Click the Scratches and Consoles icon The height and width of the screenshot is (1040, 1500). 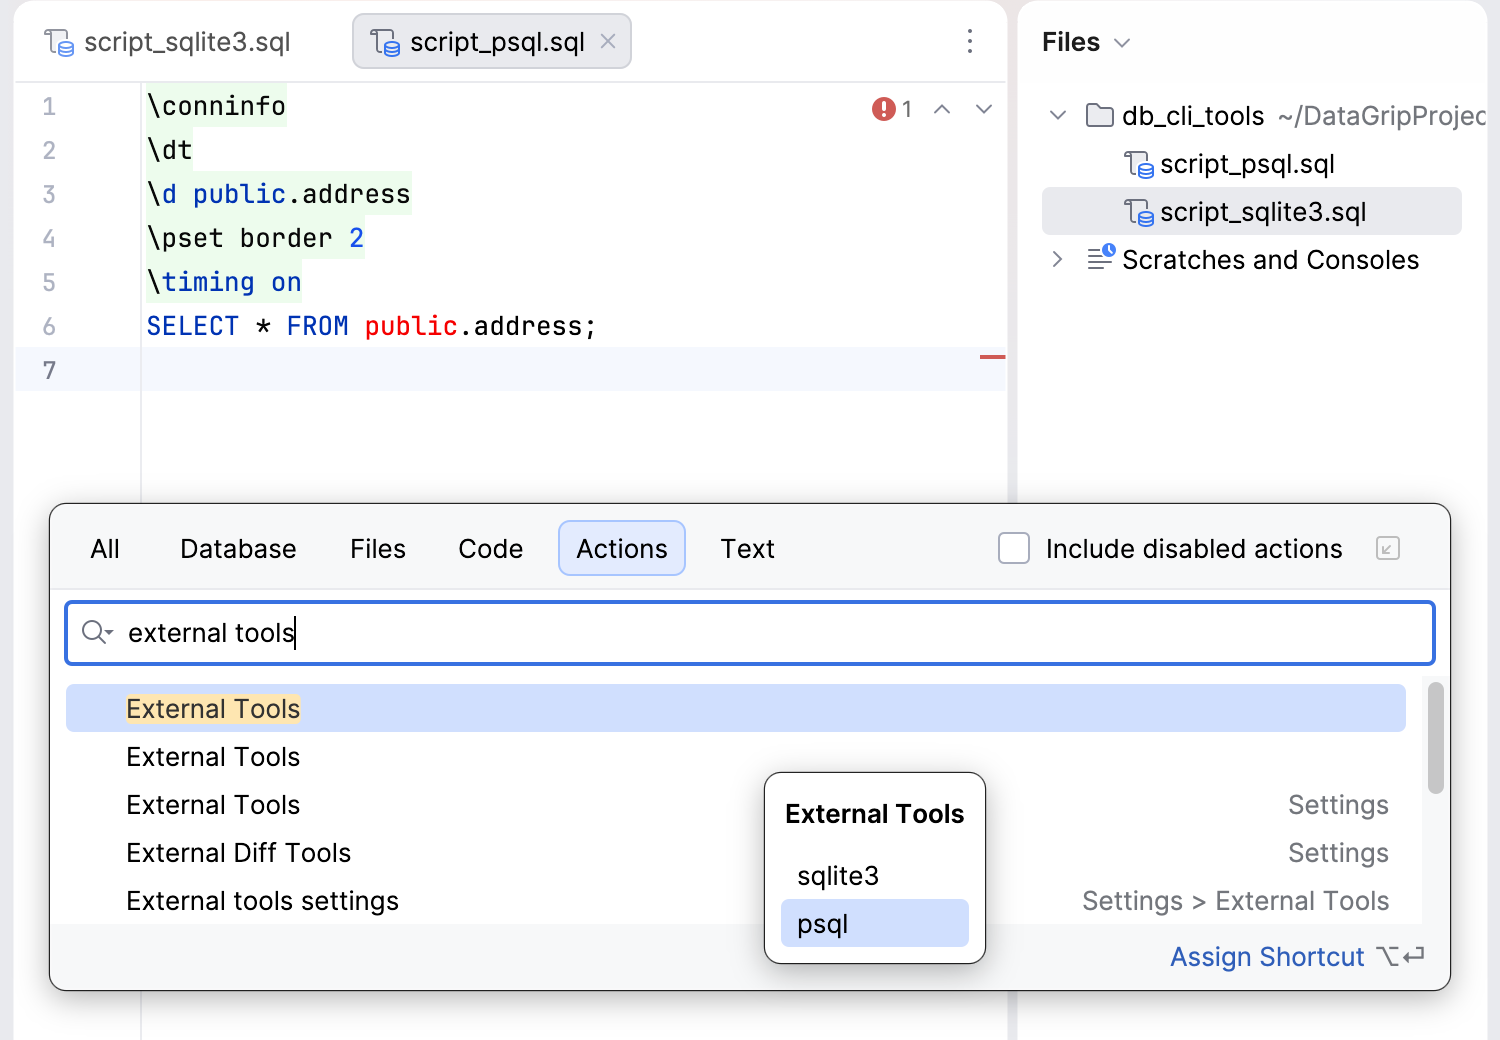(x=1101, y=258)
